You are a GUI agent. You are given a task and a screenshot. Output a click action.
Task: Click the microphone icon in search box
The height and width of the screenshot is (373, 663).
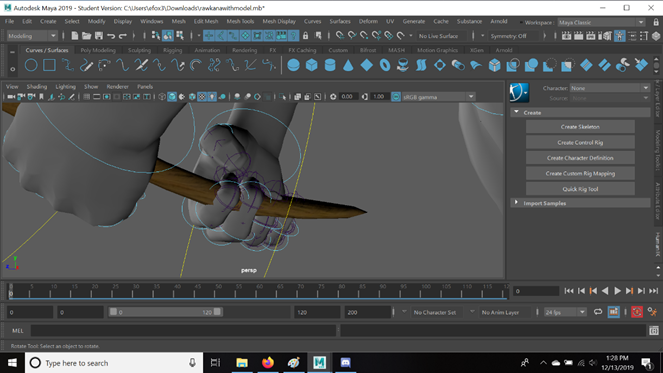click(192, 363)
